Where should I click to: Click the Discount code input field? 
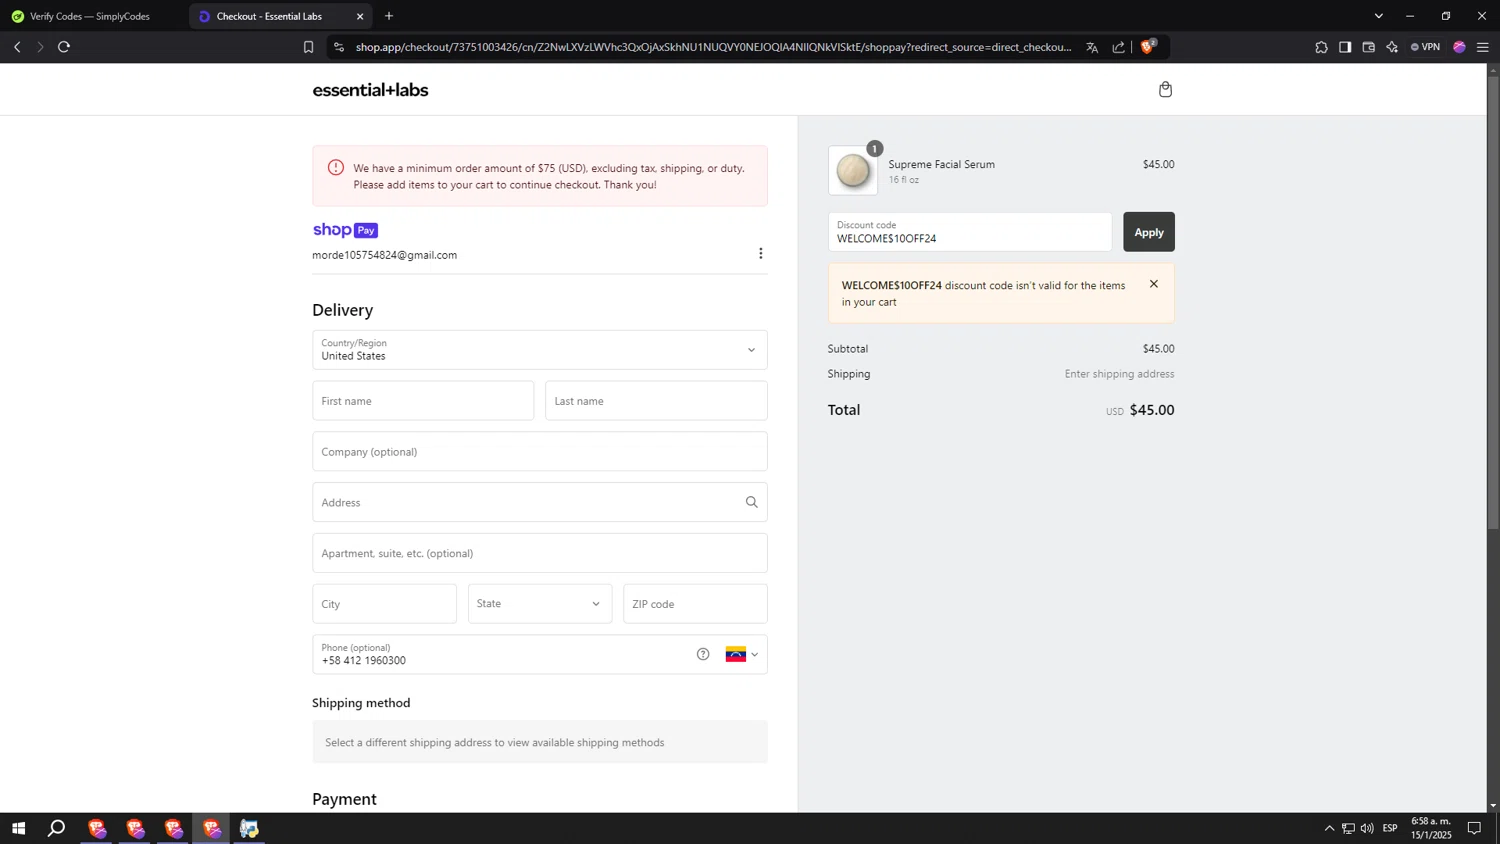(969, 232)
